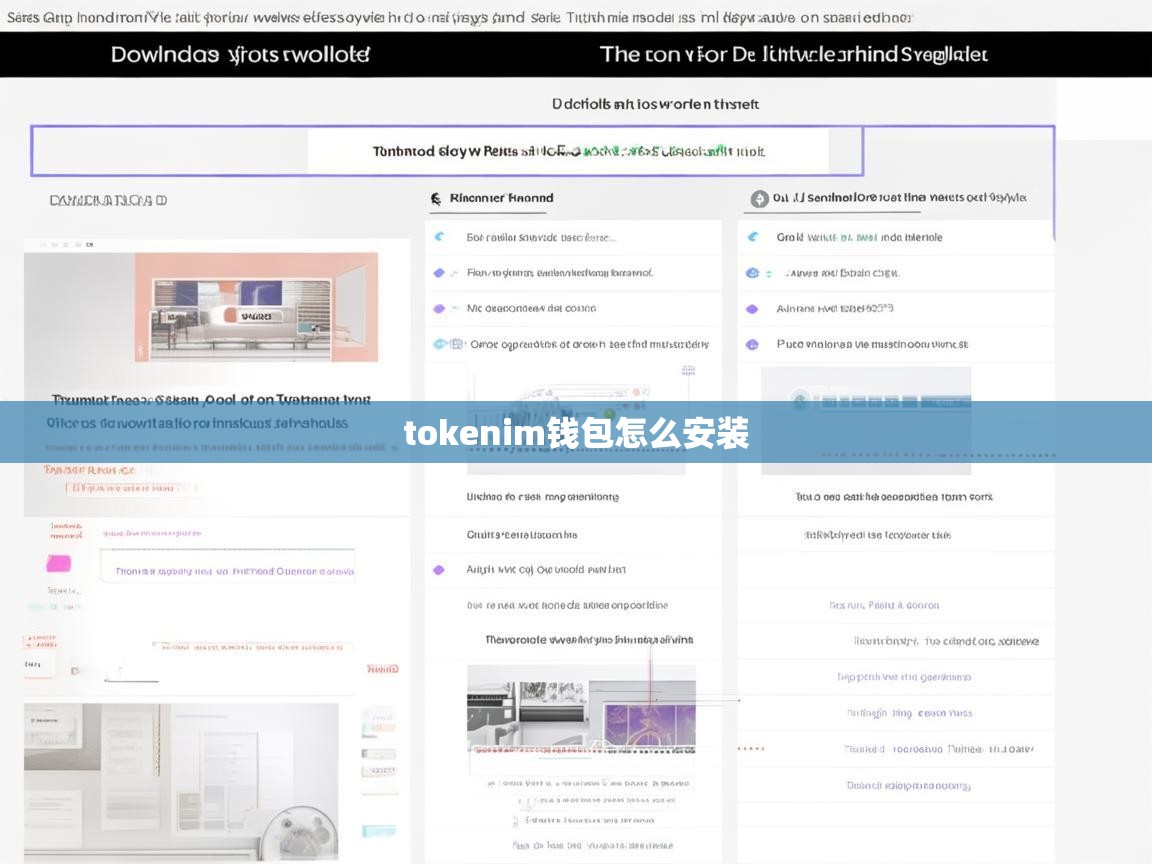Click the pink color swatch in left panel
Image resolution: width=1152 pixels, height=864 pixels.
tap(59, 564)
